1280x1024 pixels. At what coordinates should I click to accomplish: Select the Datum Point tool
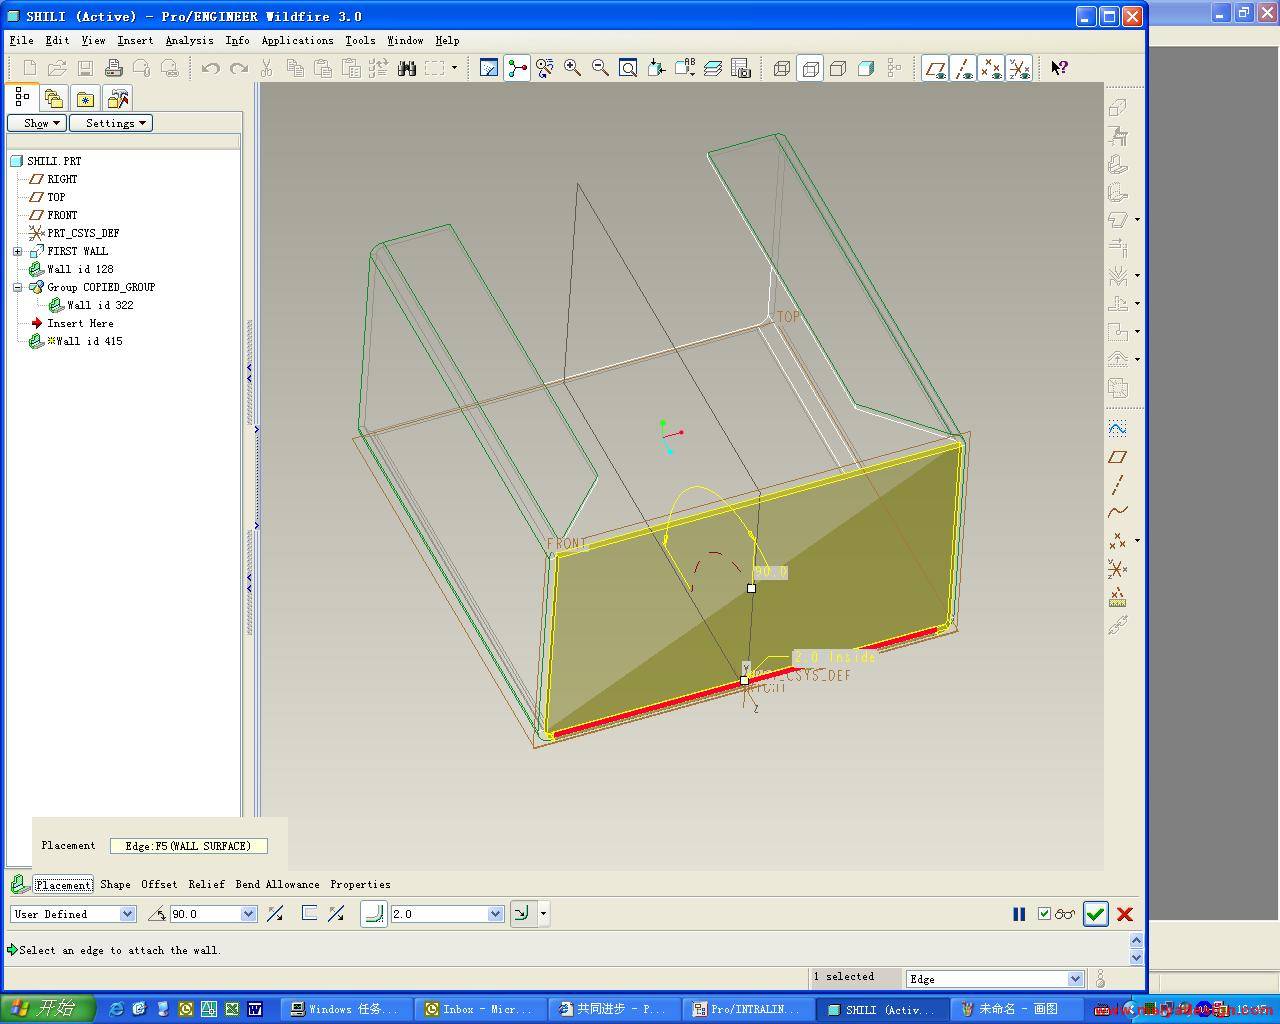pos(1118,541)
